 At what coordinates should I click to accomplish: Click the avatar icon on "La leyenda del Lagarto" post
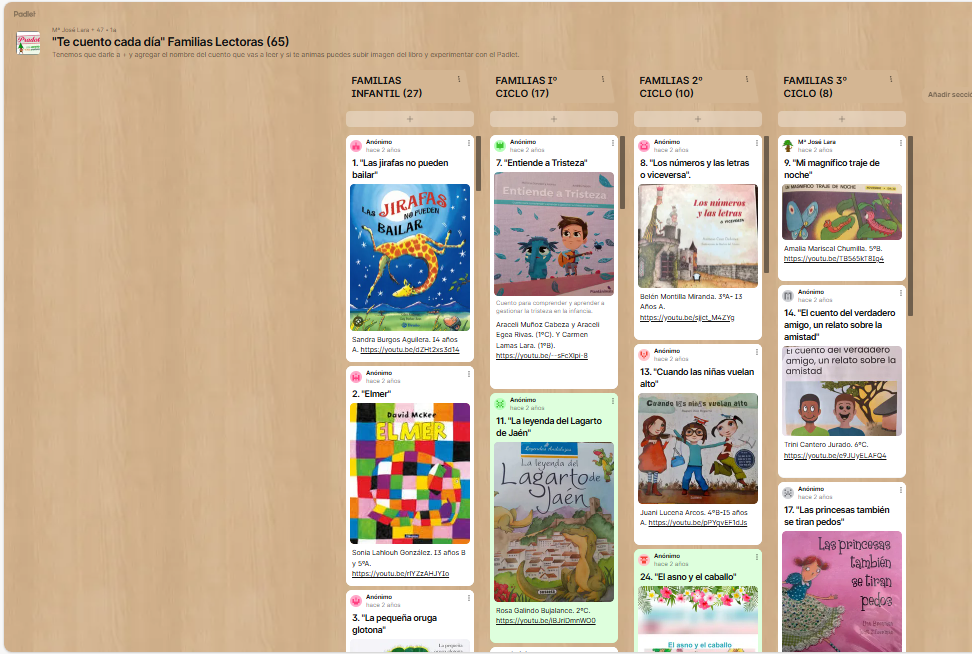[x=500, y=403]
